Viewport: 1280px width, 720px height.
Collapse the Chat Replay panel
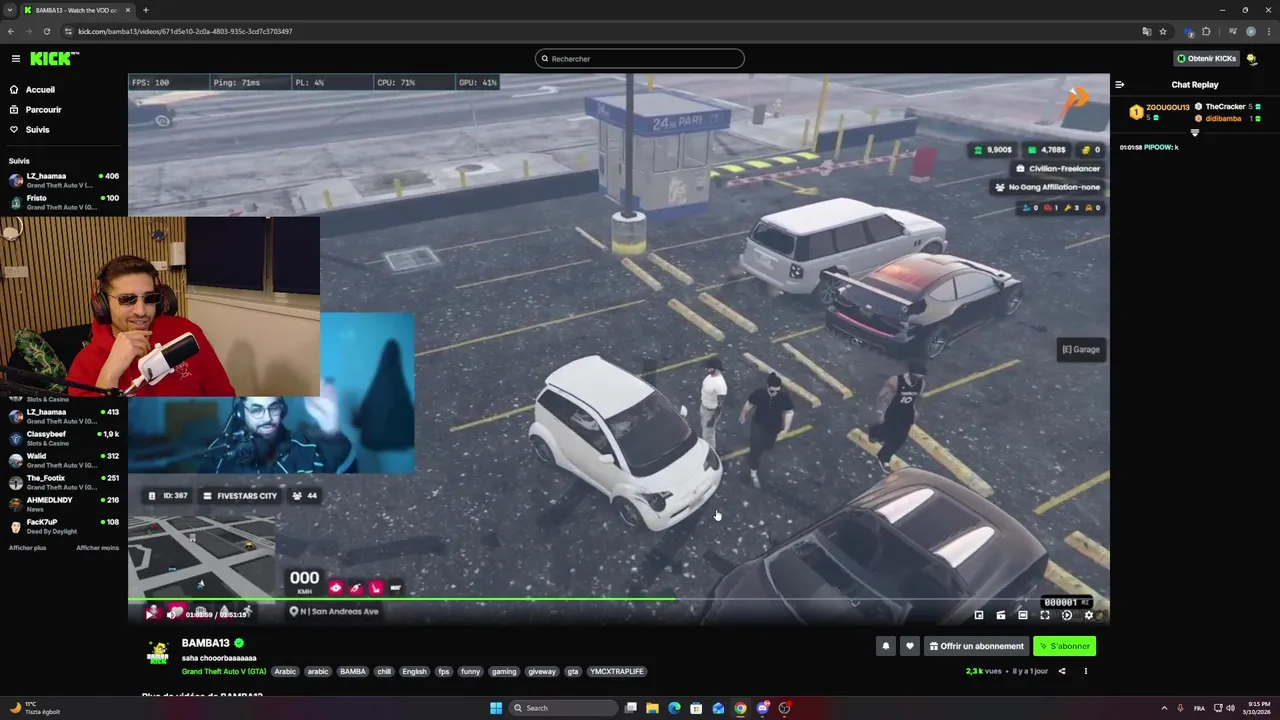click(1120, 85)
